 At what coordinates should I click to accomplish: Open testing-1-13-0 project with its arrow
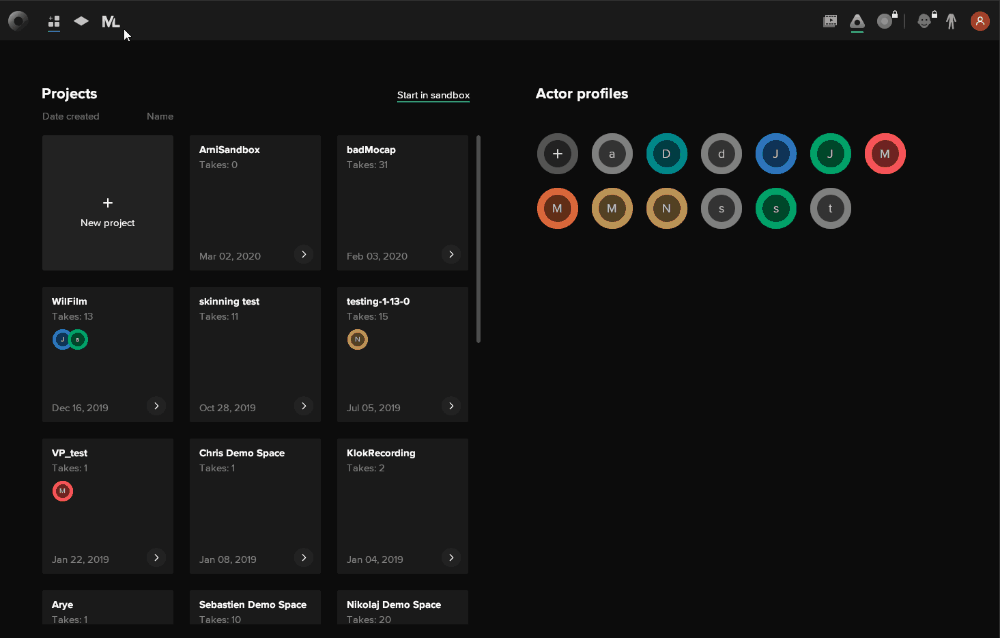click(x=451, y=406)
